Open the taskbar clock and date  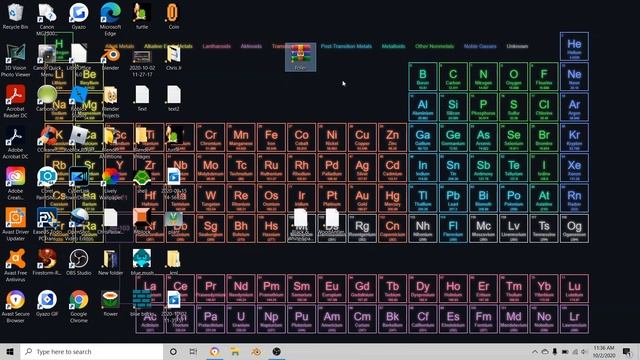604,351
